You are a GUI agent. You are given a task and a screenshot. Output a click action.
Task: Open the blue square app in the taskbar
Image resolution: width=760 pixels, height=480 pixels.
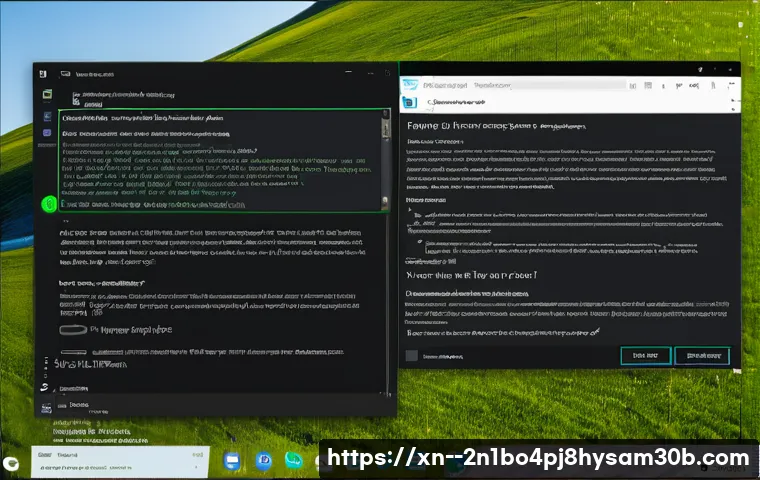tap(232, 461)
